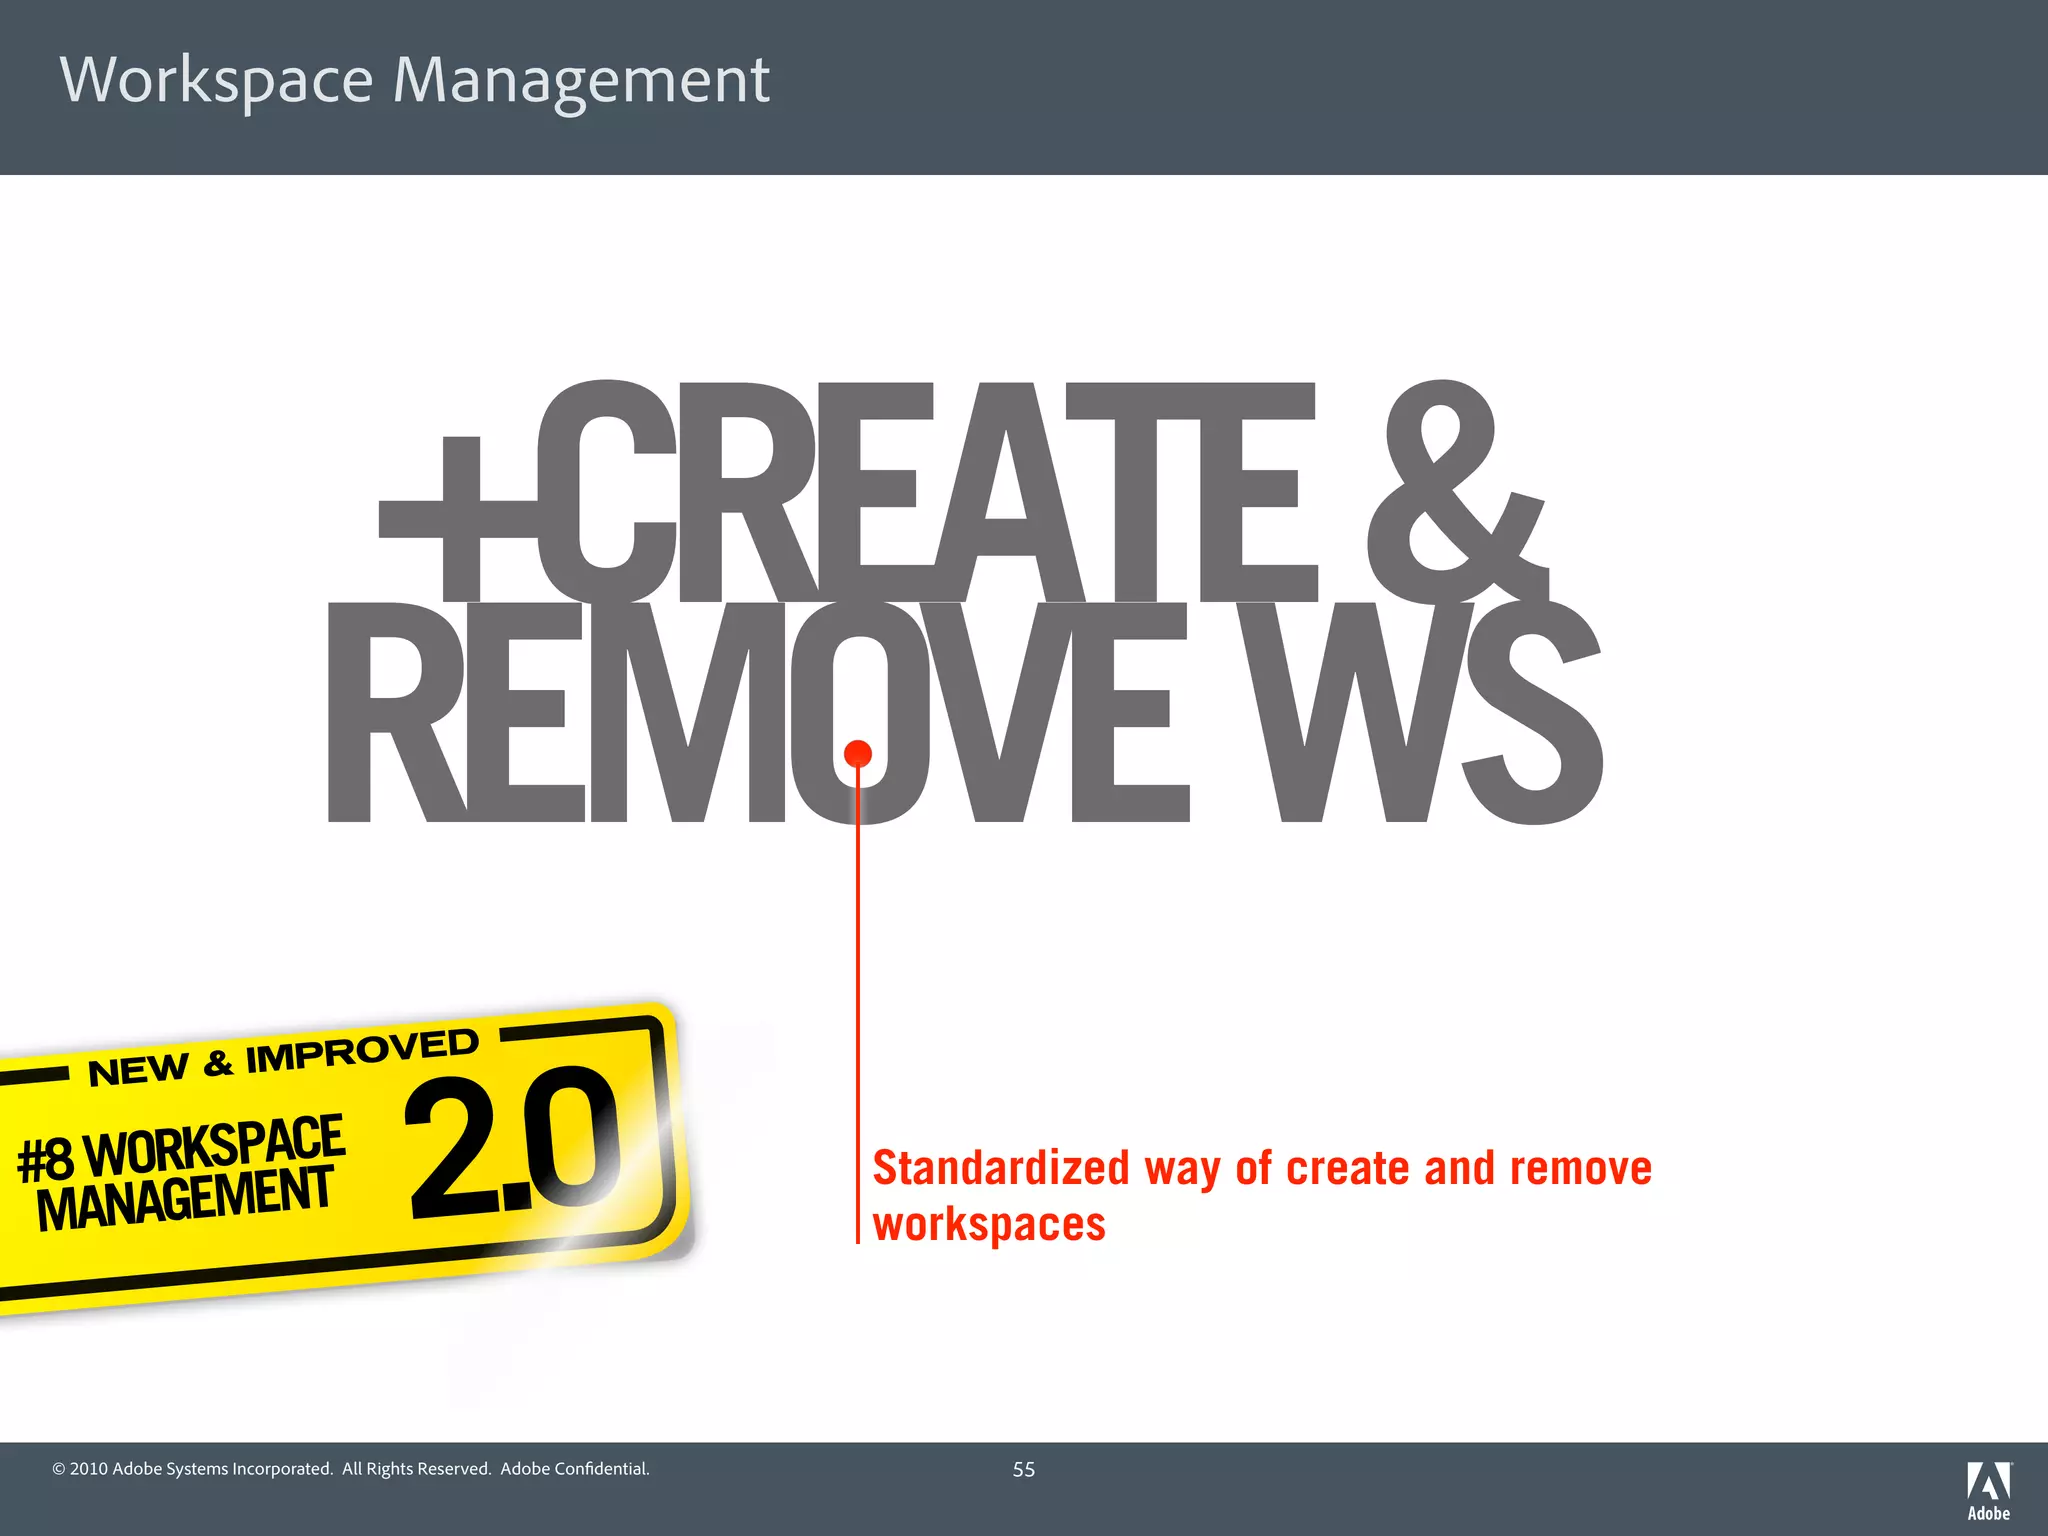This screenshot has width=2048, height=1536.
Task: Click the 'REMOVE WS' headline text
Action: pyautogui.click(x=966, y=712)
